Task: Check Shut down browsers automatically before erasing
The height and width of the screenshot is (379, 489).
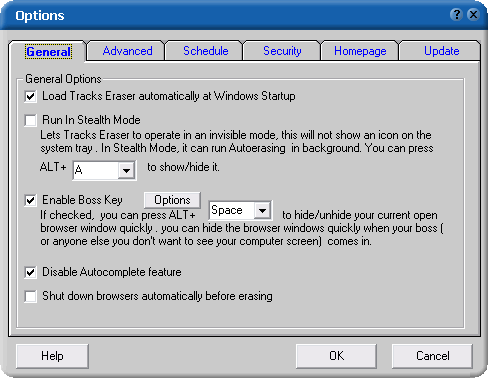Action: click(31, 296)
